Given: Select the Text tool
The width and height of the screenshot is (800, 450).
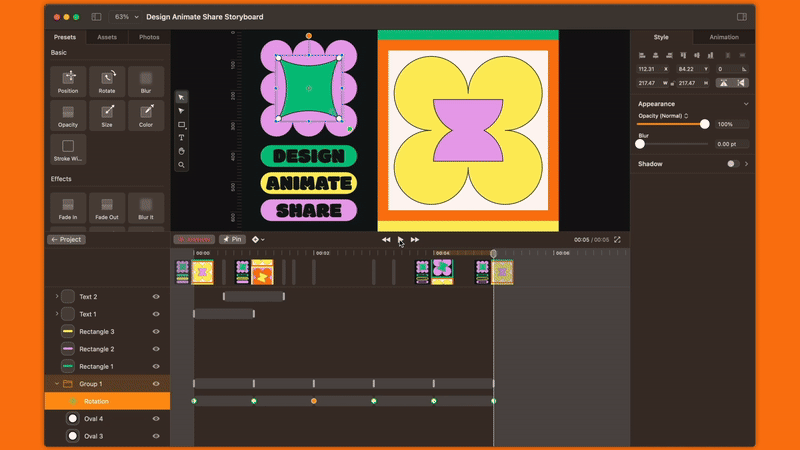Looking at the screenshot, I should [x=181, y=138].
